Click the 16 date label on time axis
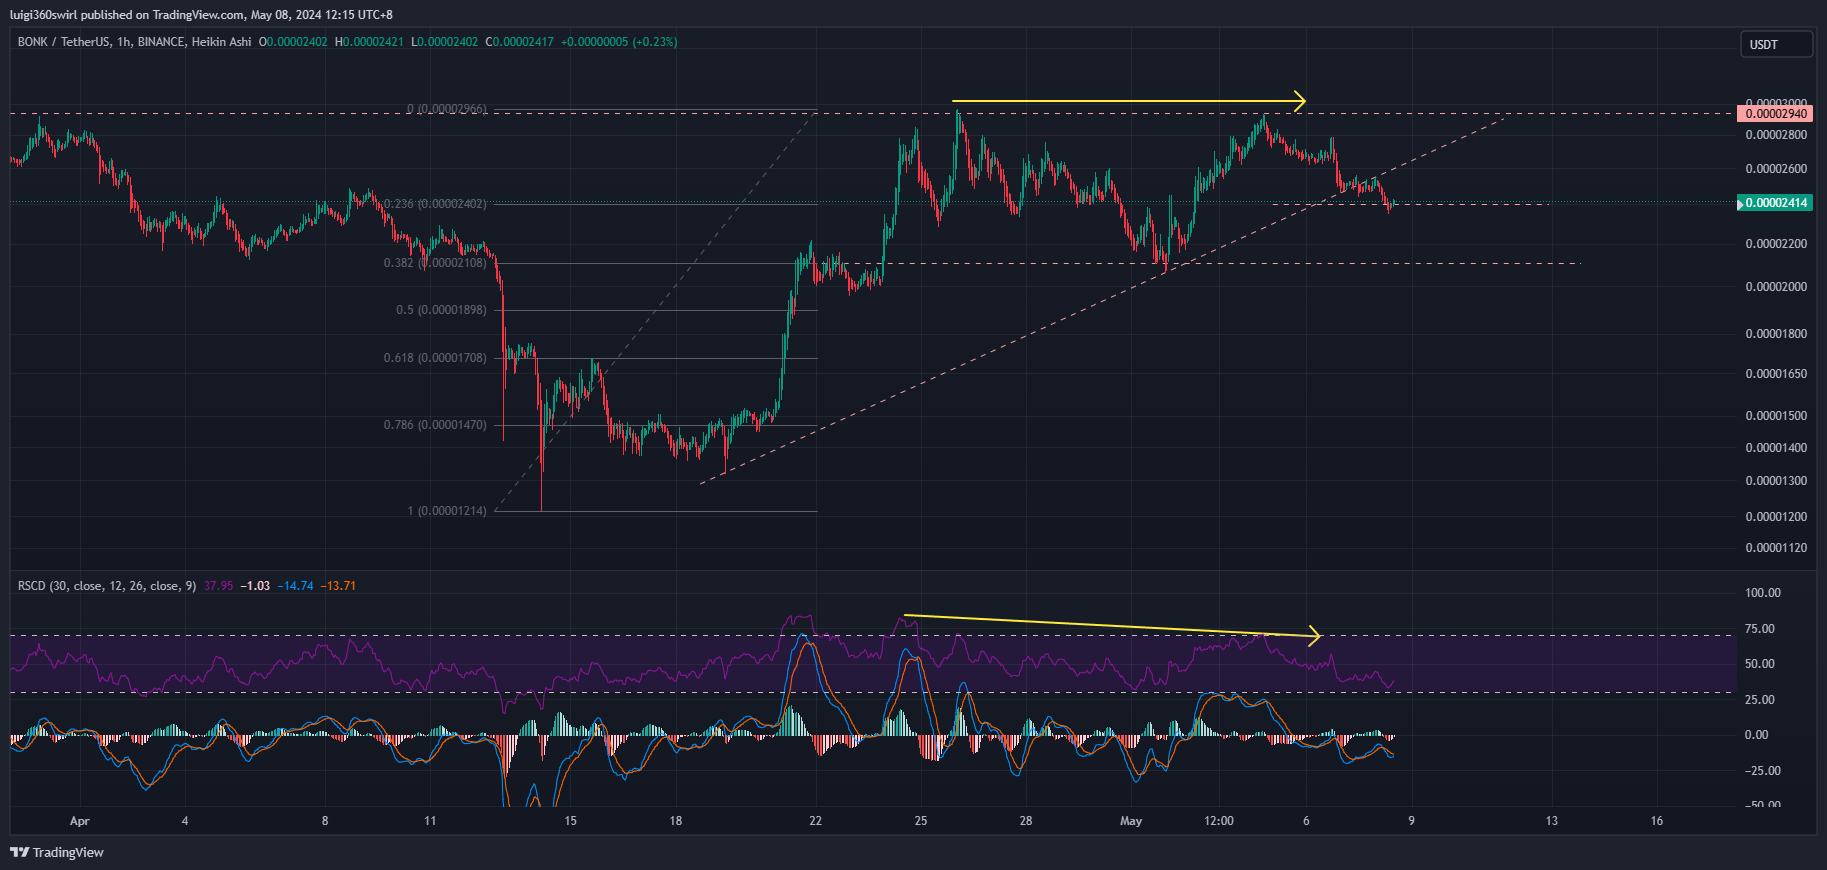The height and width of the screenshot is (870, 1827). pos(1657,821)
